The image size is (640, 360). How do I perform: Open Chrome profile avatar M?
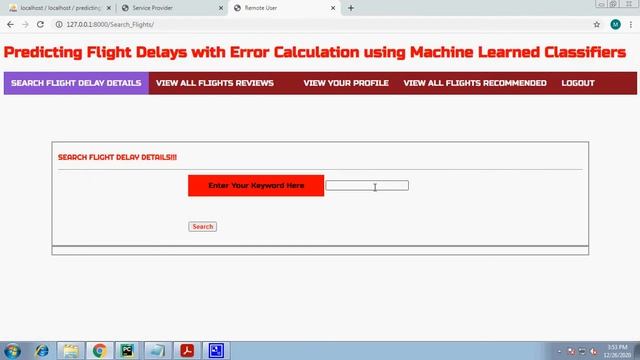pyautogui.click(x=616, y=24)
